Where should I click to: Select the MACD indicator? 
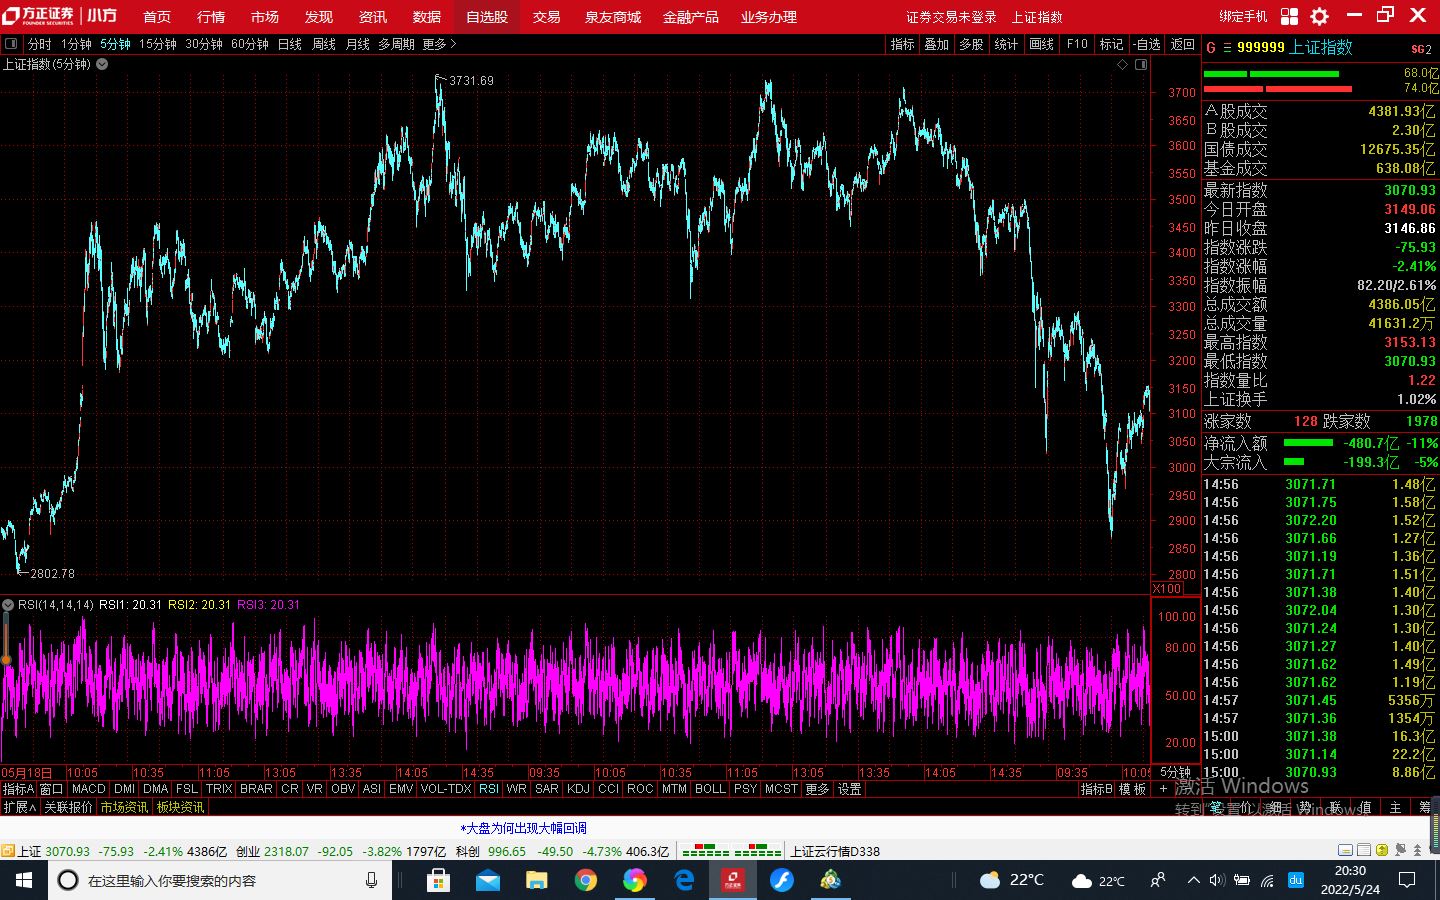point(89,789)
